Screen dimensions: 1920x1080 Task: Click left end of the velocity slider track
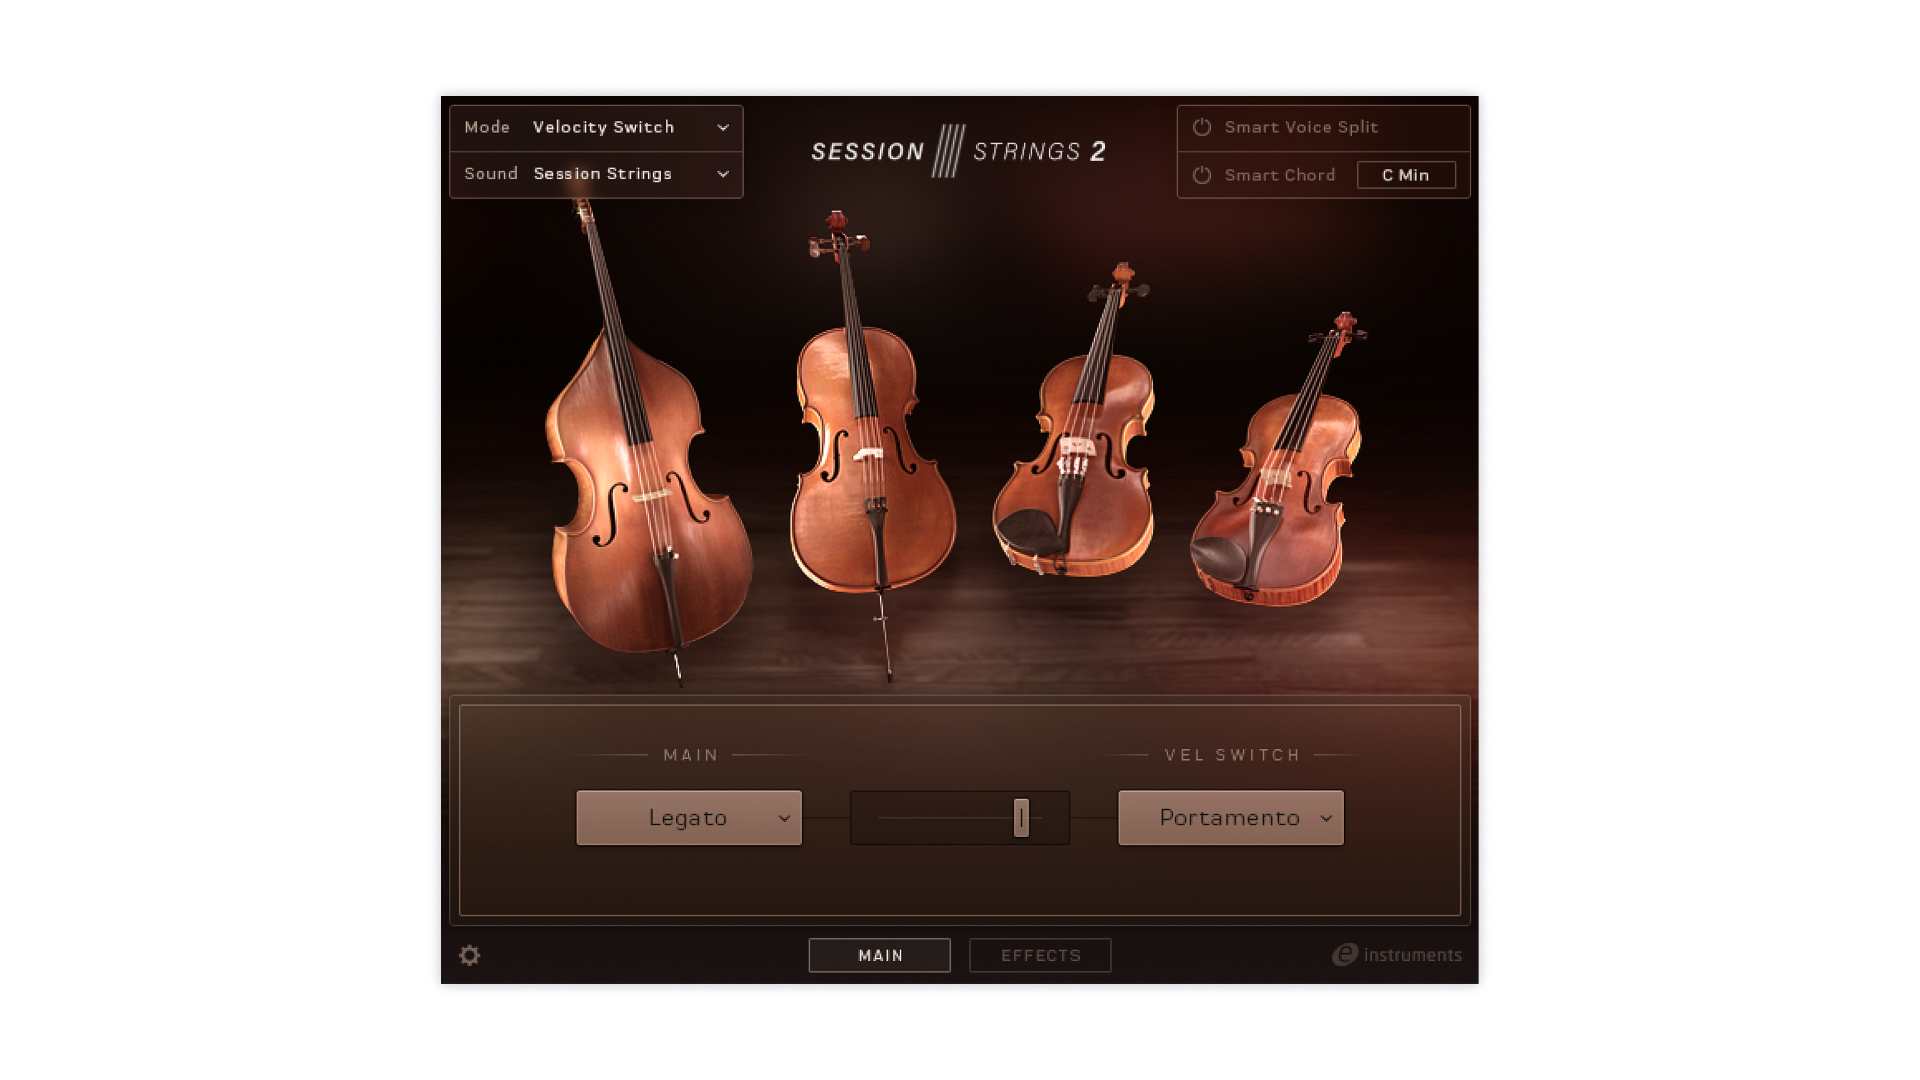pos(882,818)
